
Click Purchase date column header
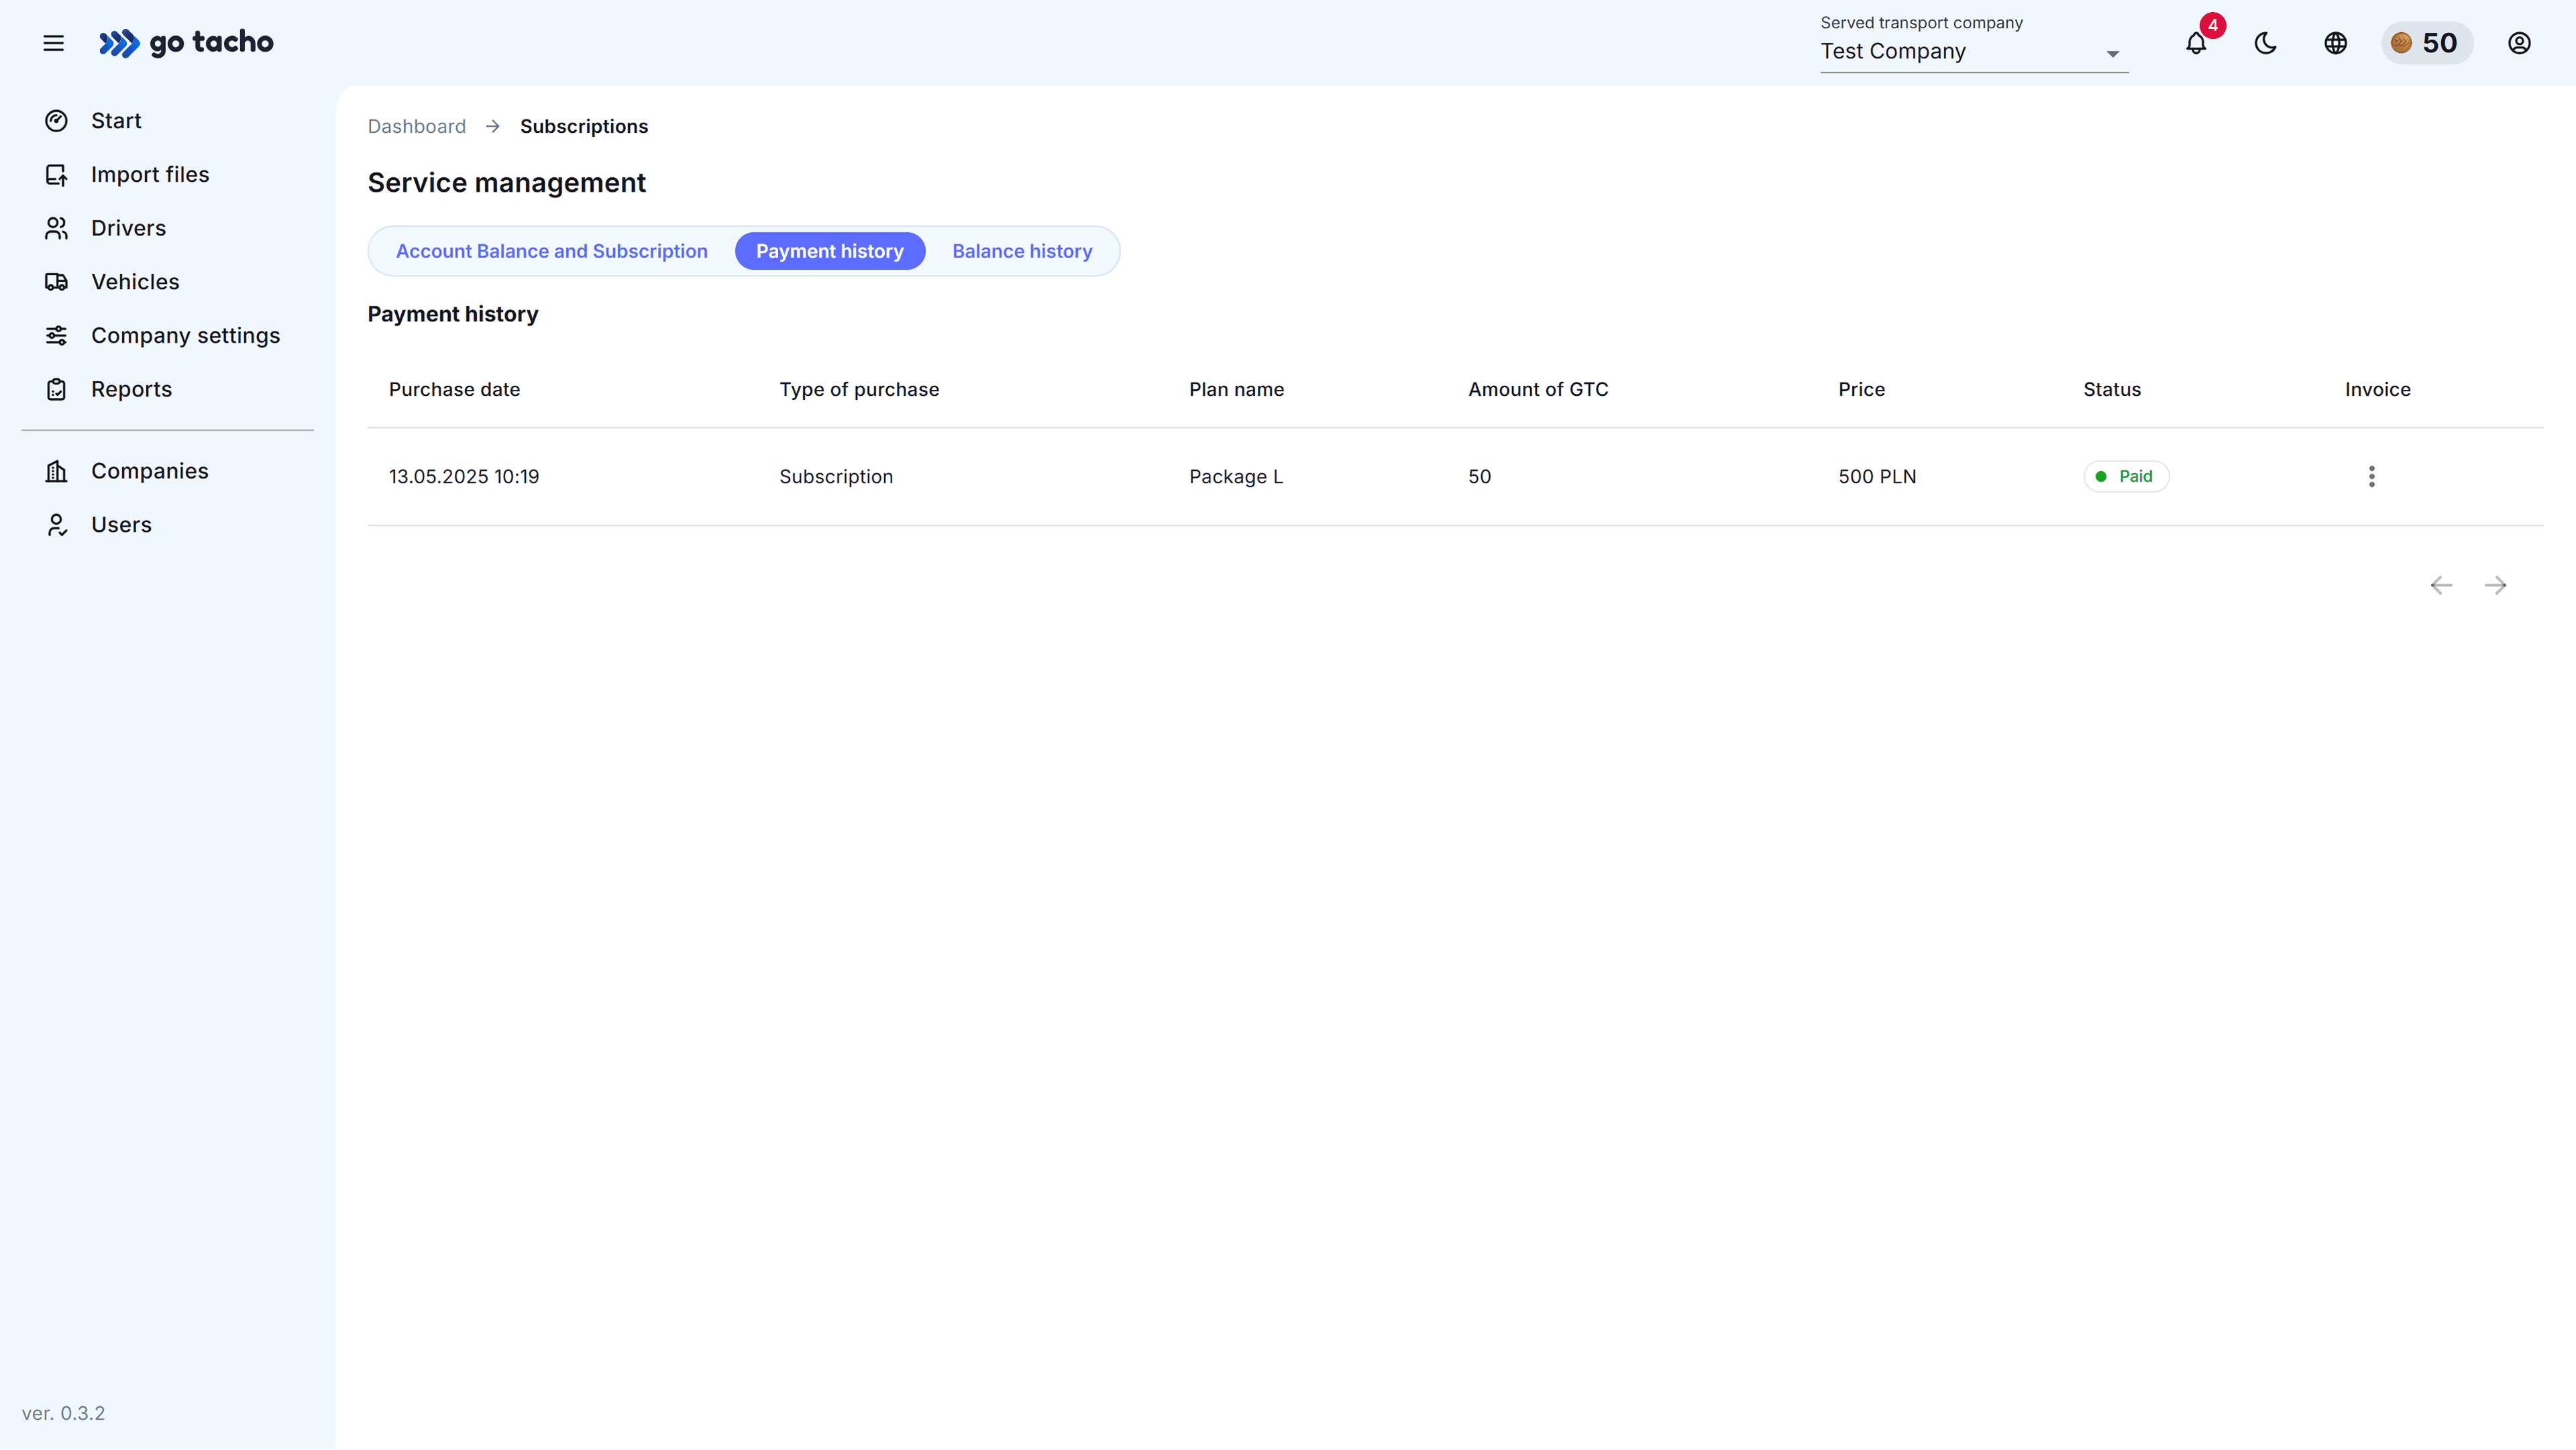coord(455,390)
